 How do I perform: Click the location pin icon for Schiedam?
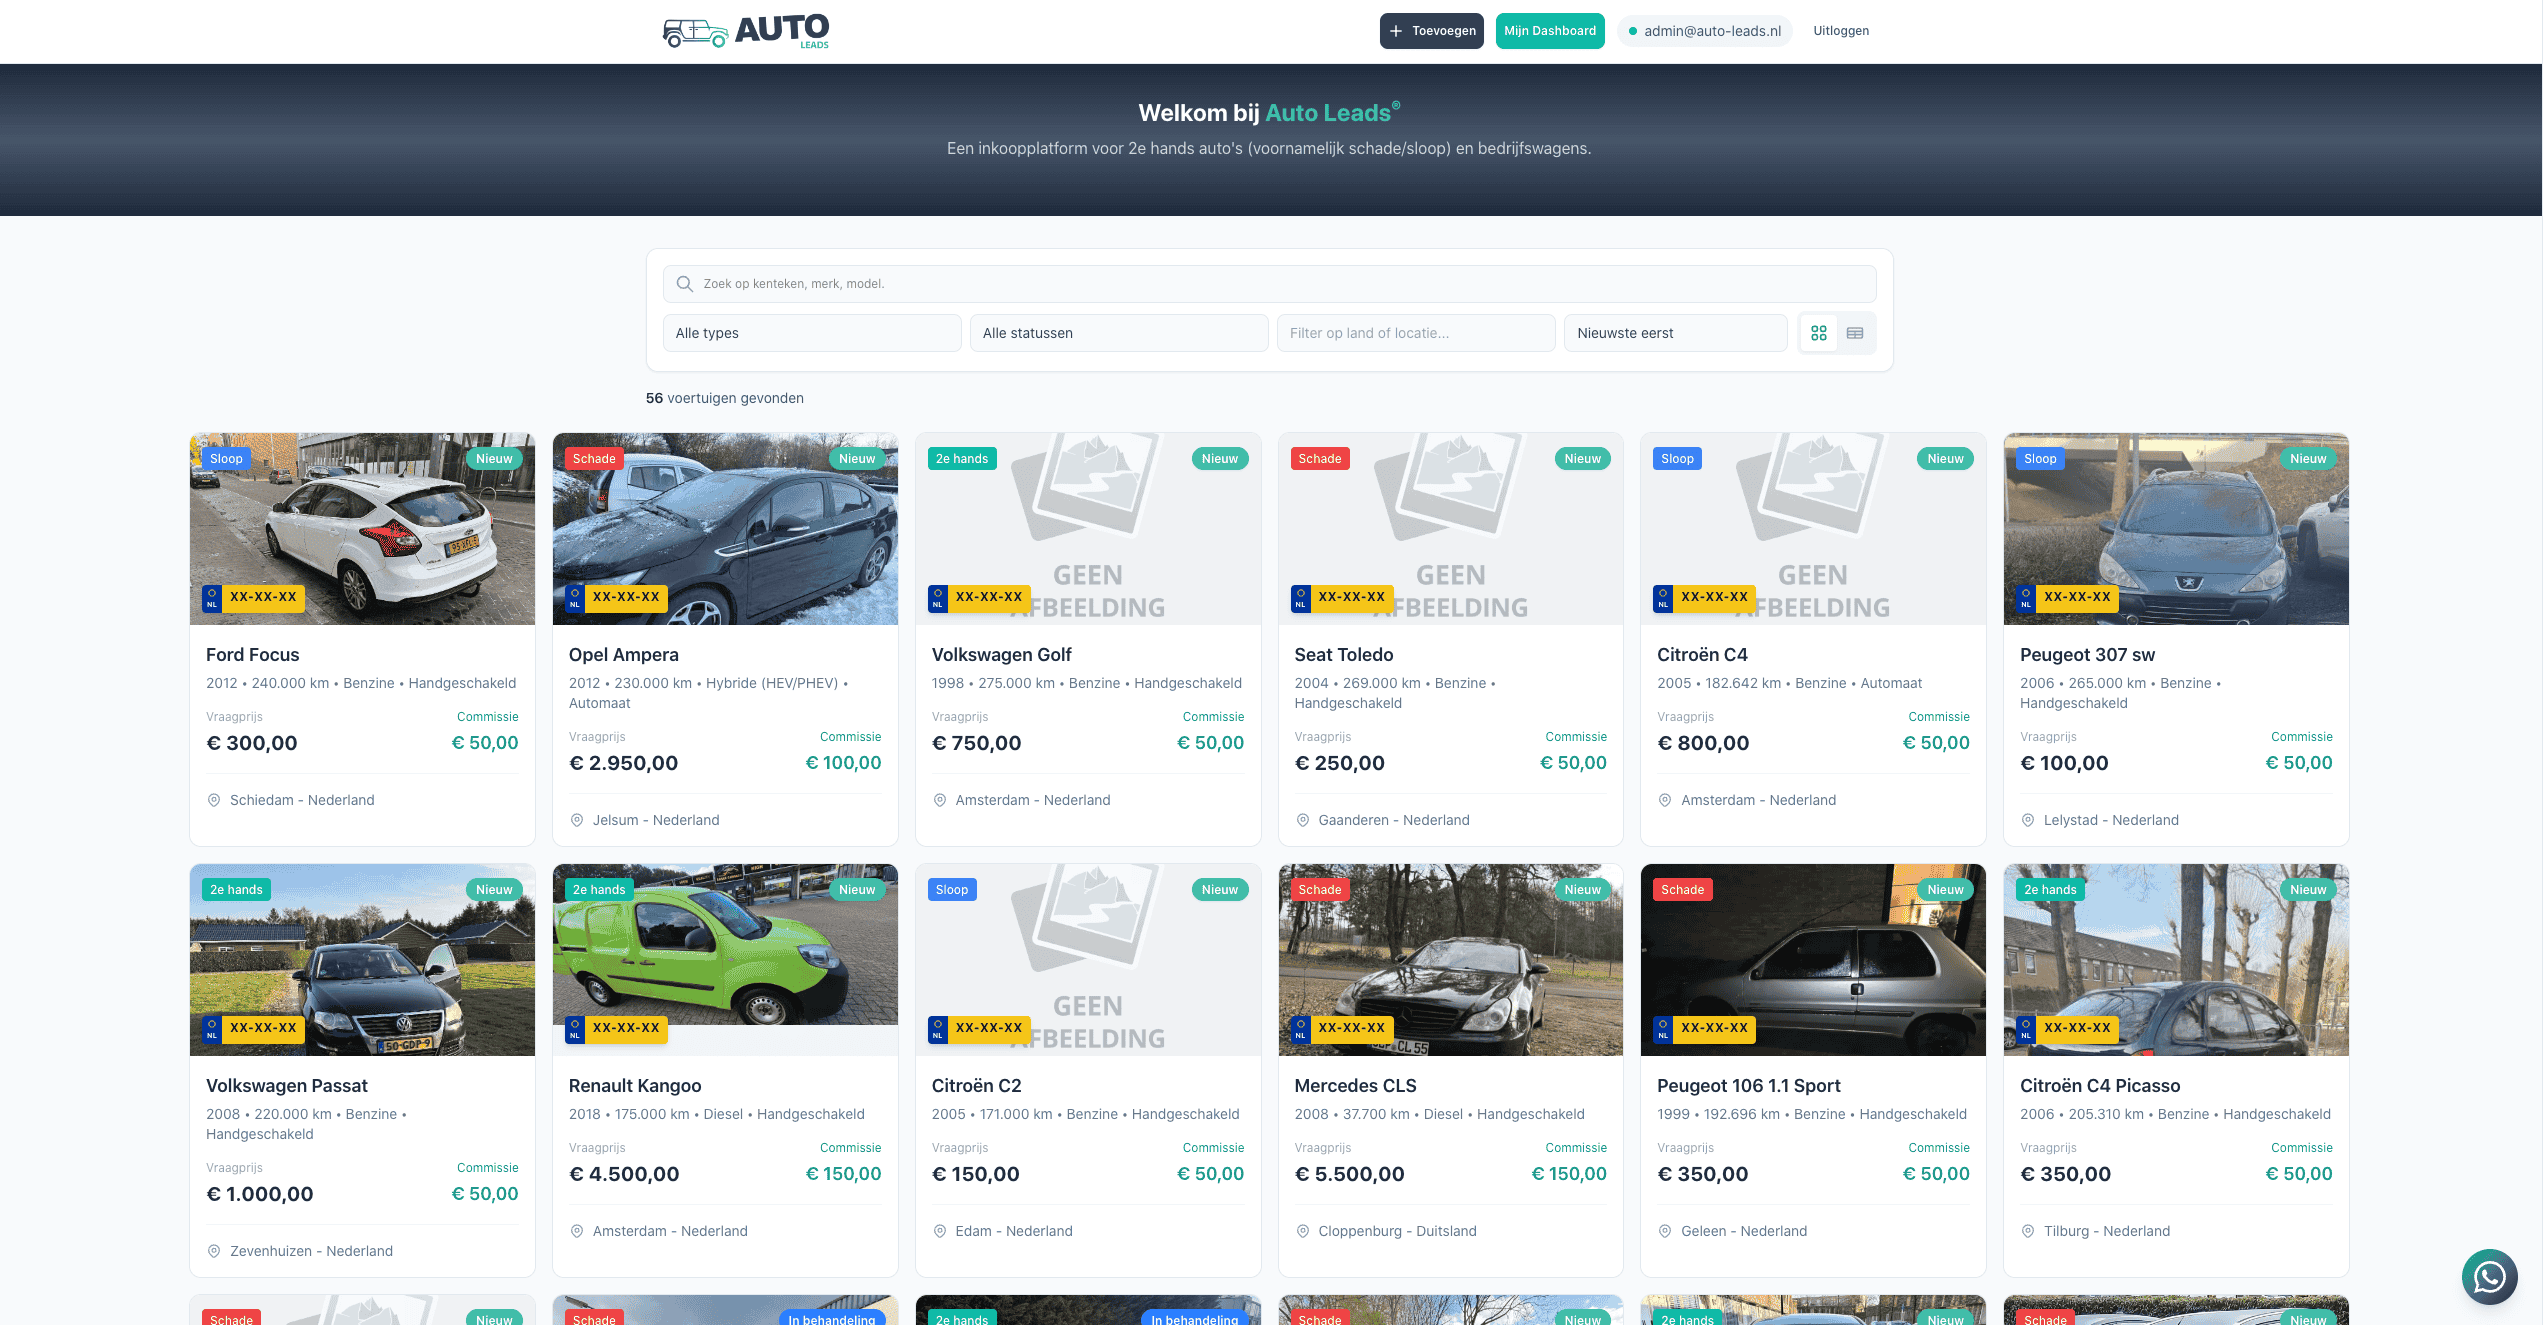tap(213, 800)
